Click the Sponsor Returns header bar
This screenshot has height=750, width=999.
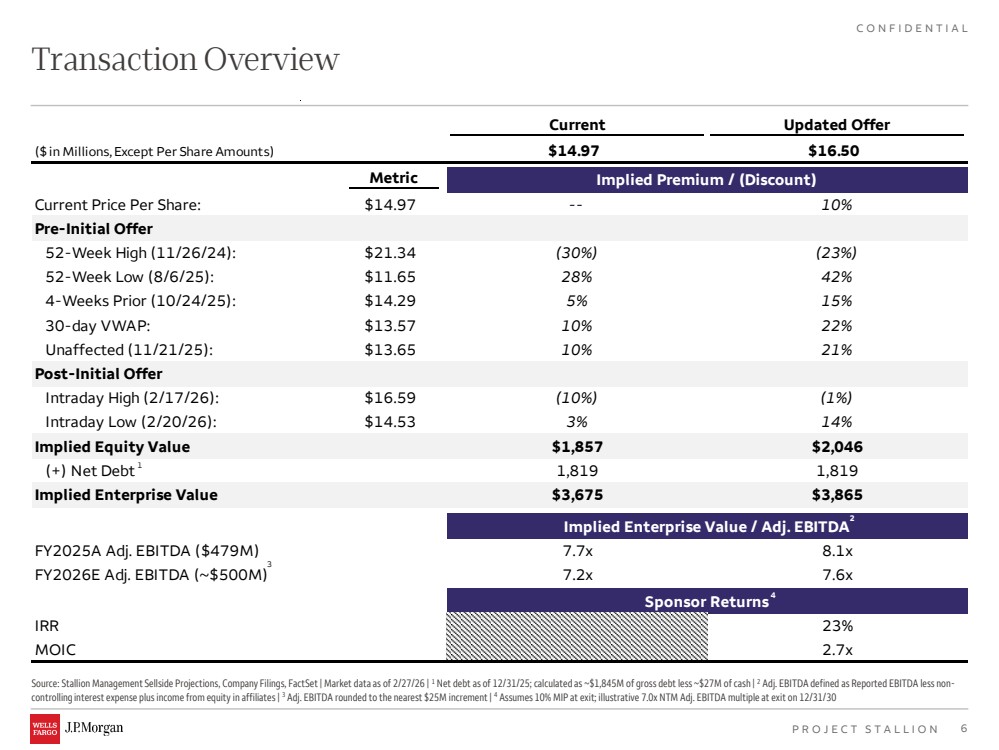point(707,601)
